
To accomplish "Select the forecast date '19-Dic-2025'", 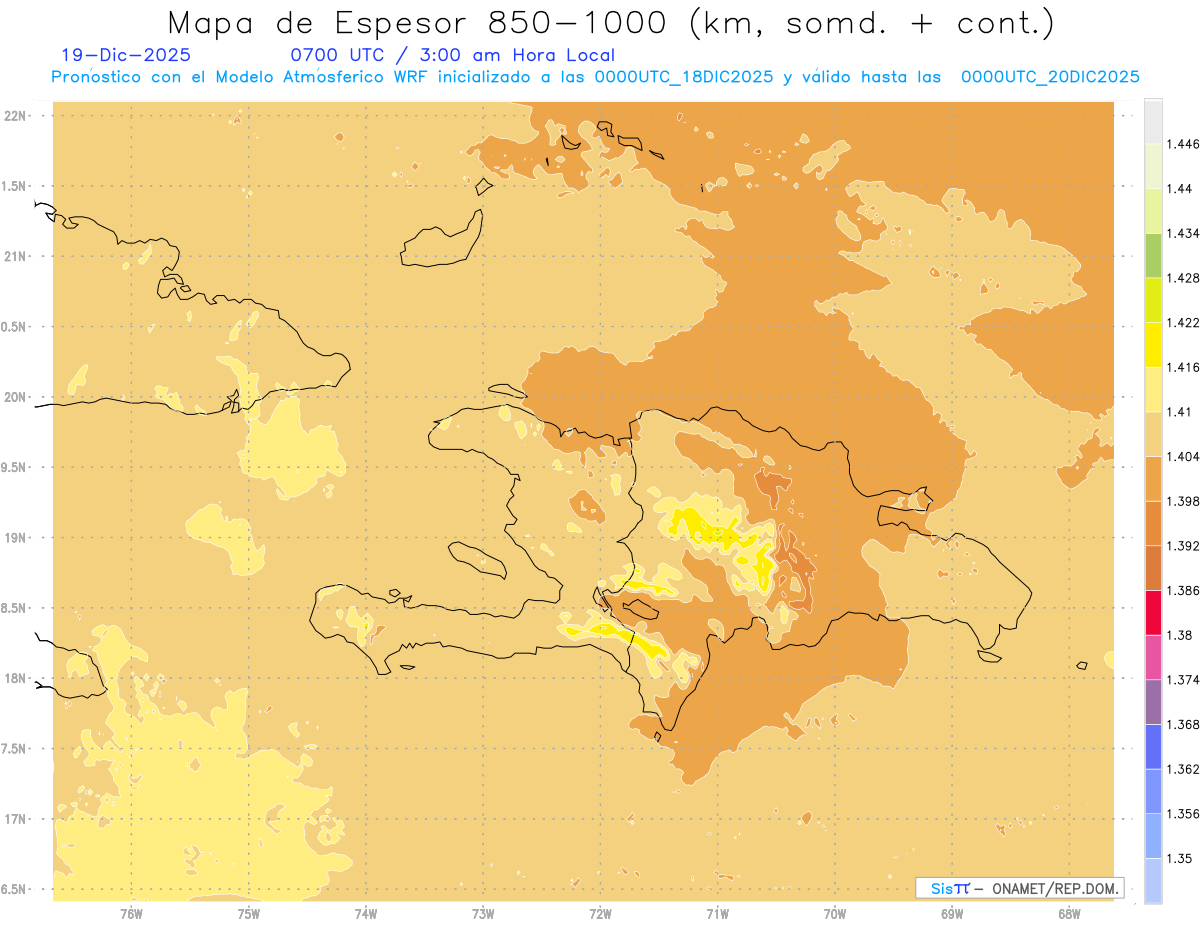I will (126, 56).
